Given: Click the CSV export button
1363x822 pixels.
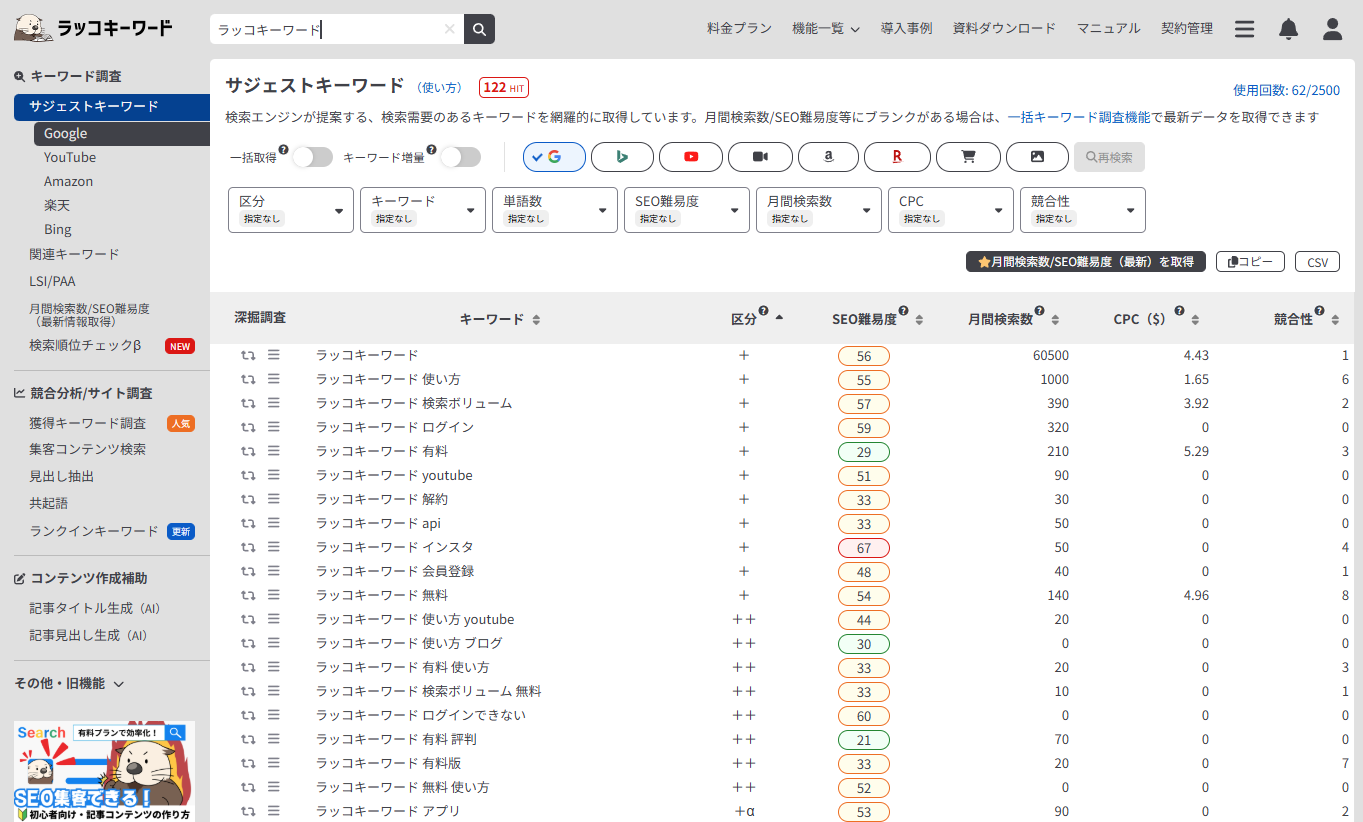Looking at the screenshot, I should point(1318,262).
